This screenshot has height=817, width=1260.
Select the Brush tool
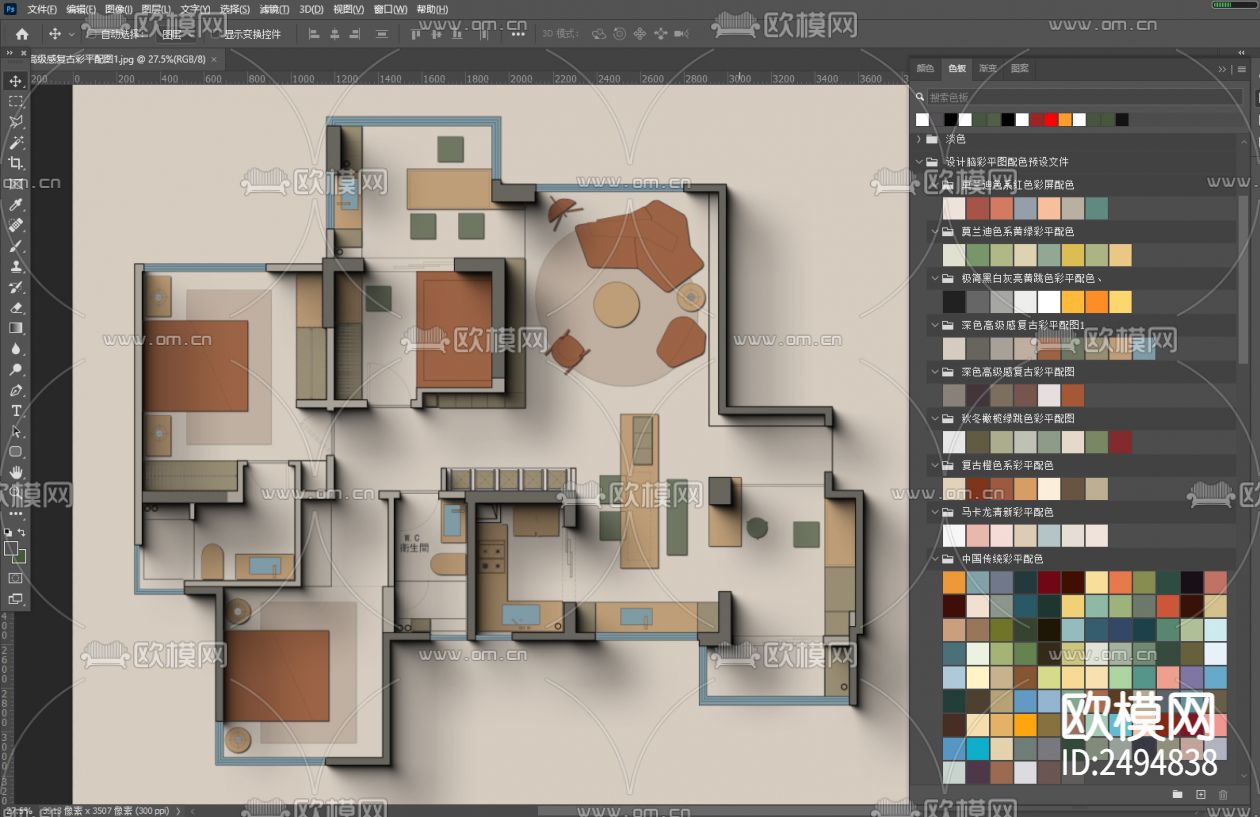coord(16,246)
